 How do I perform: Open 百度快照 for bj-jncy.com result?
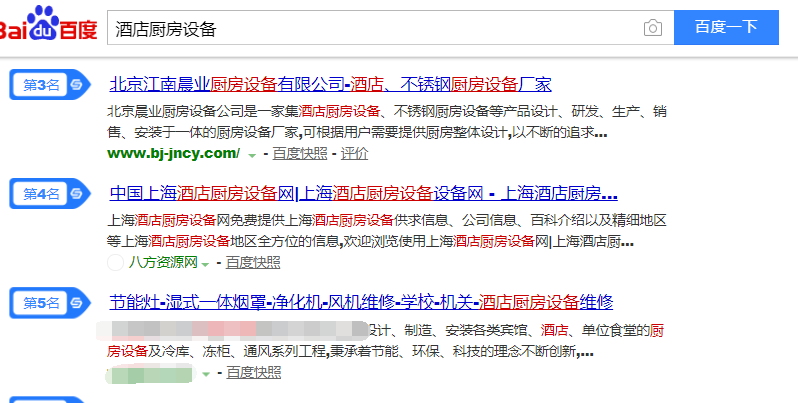(x=300, y=153)
